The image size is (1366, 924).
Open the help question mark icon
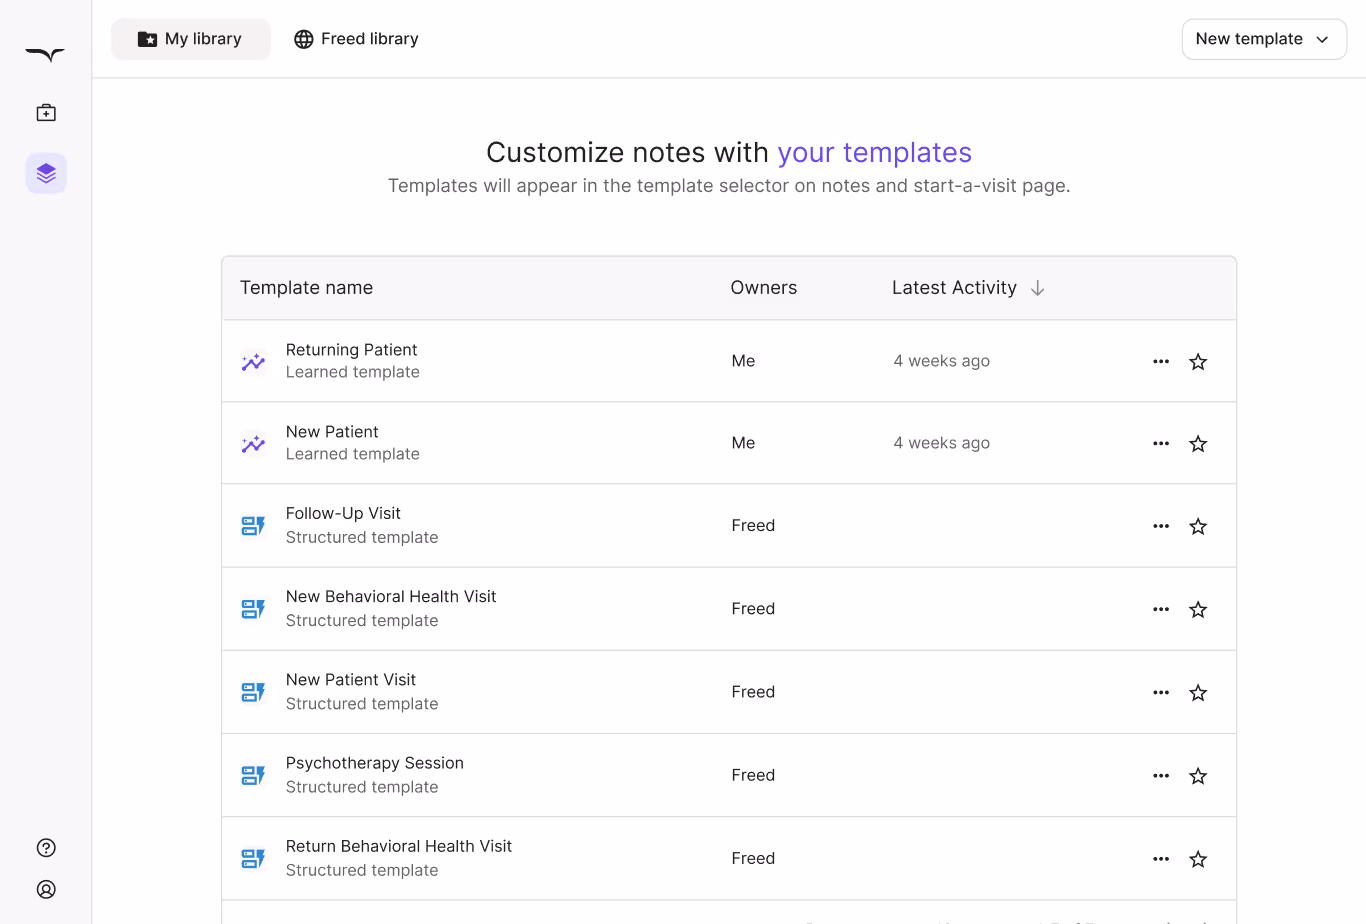[x=46, y=848]
